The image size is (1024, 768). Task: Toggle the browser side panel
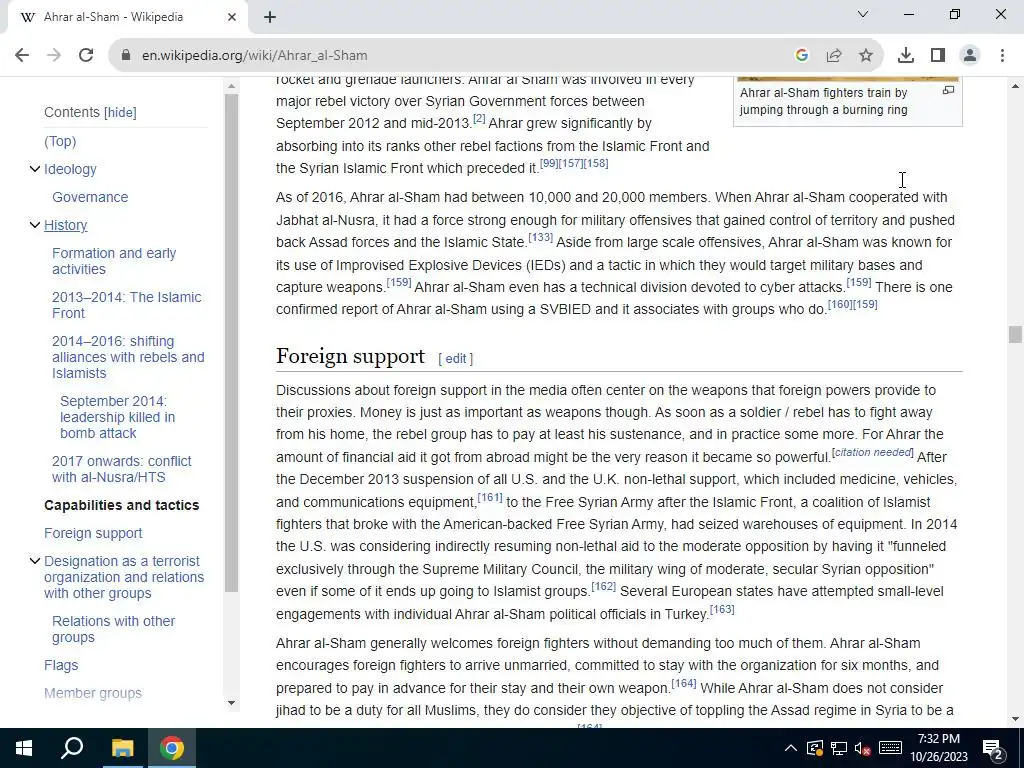tap(938, 56)
